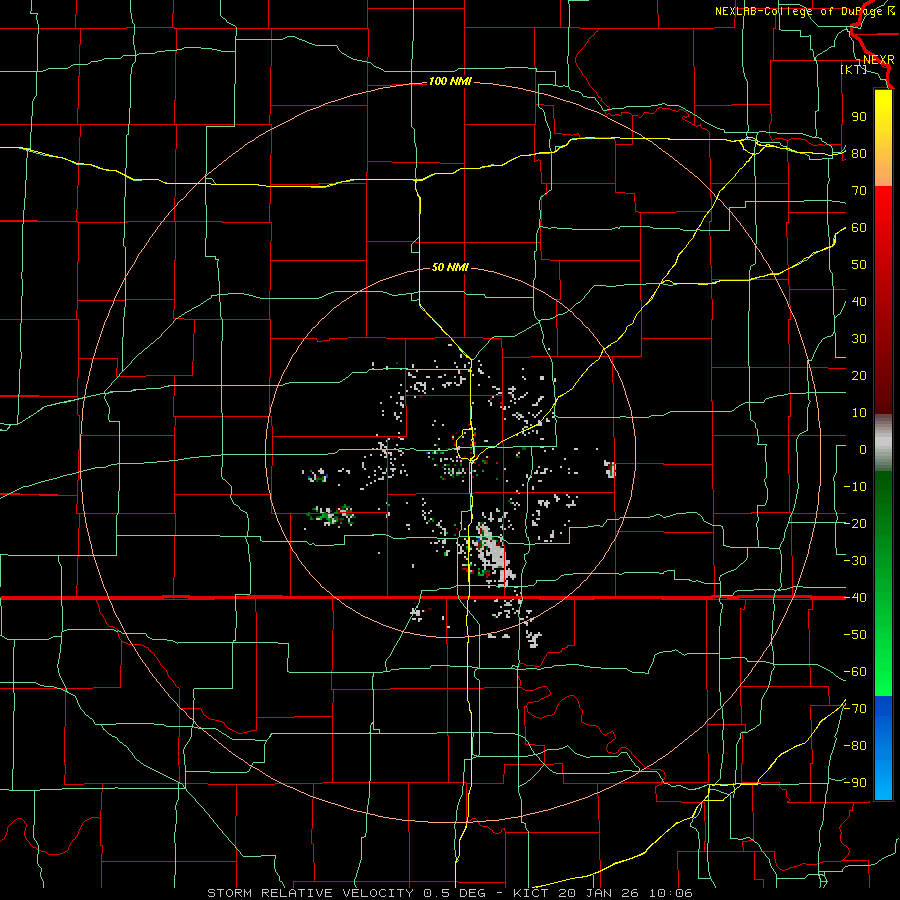This screenshot has height=900, width=900.
Task: Select the positive 10 knot scale value
Action: tap(859, 413)
